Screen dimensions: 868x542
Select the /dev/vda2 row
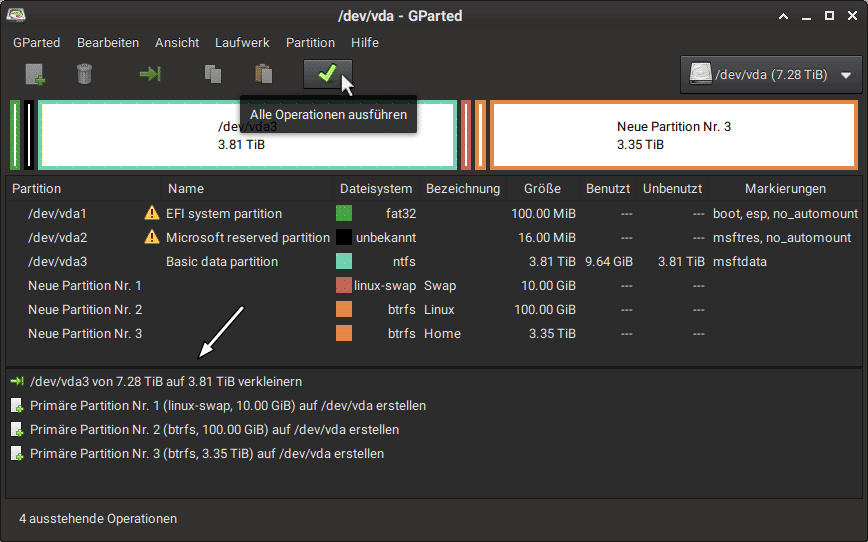pos(434,238)
